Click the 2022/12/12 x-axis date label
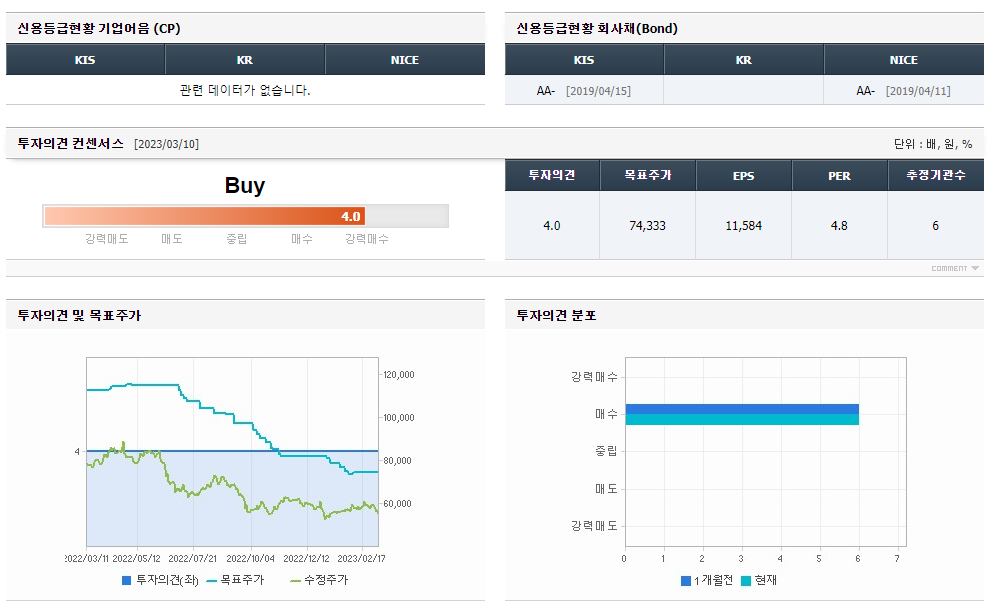 [x=307, y=558]
